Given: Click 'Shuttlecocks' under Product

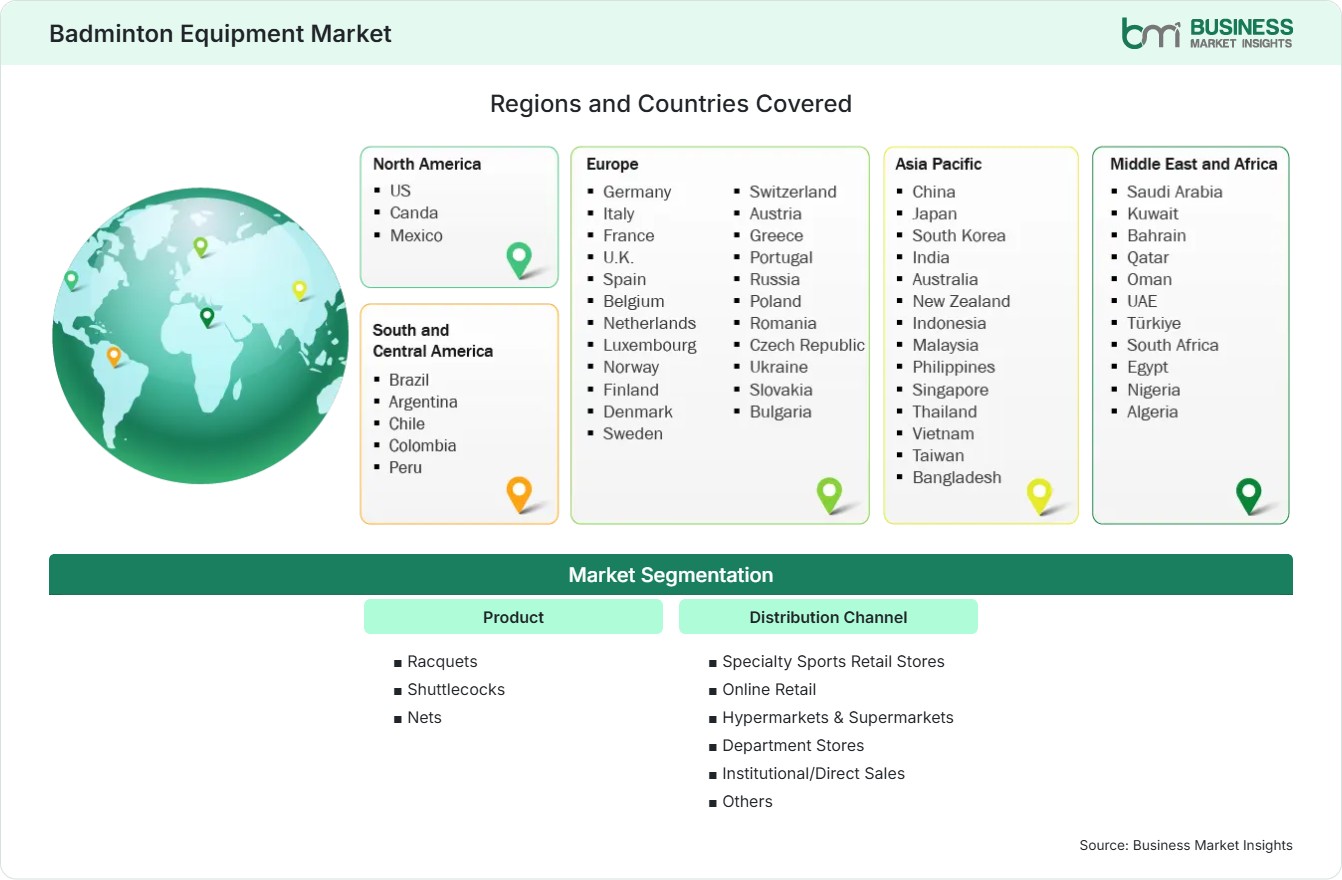Looking at the screenshot, I should point(456,690).
